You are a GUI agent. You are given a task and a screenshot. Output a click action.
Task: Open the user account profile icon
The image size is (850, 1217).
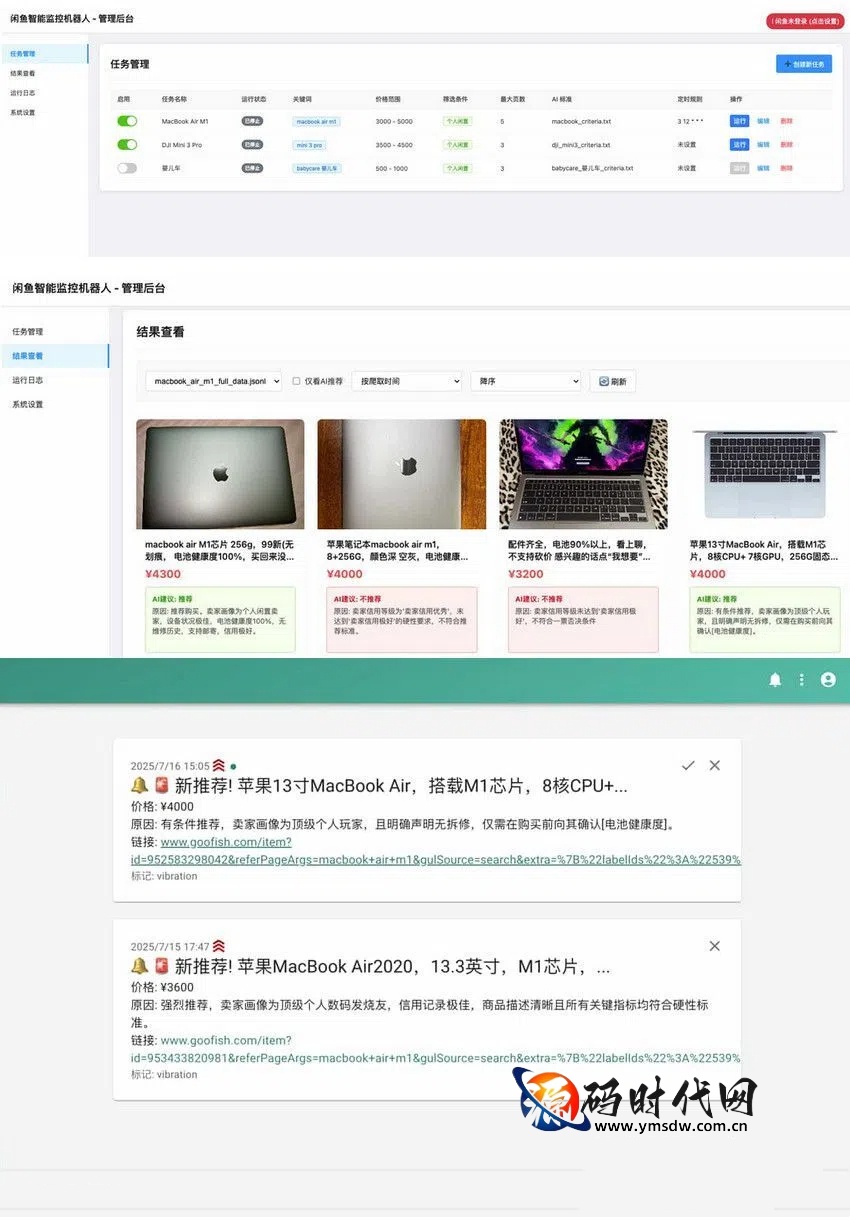(828, 680)
